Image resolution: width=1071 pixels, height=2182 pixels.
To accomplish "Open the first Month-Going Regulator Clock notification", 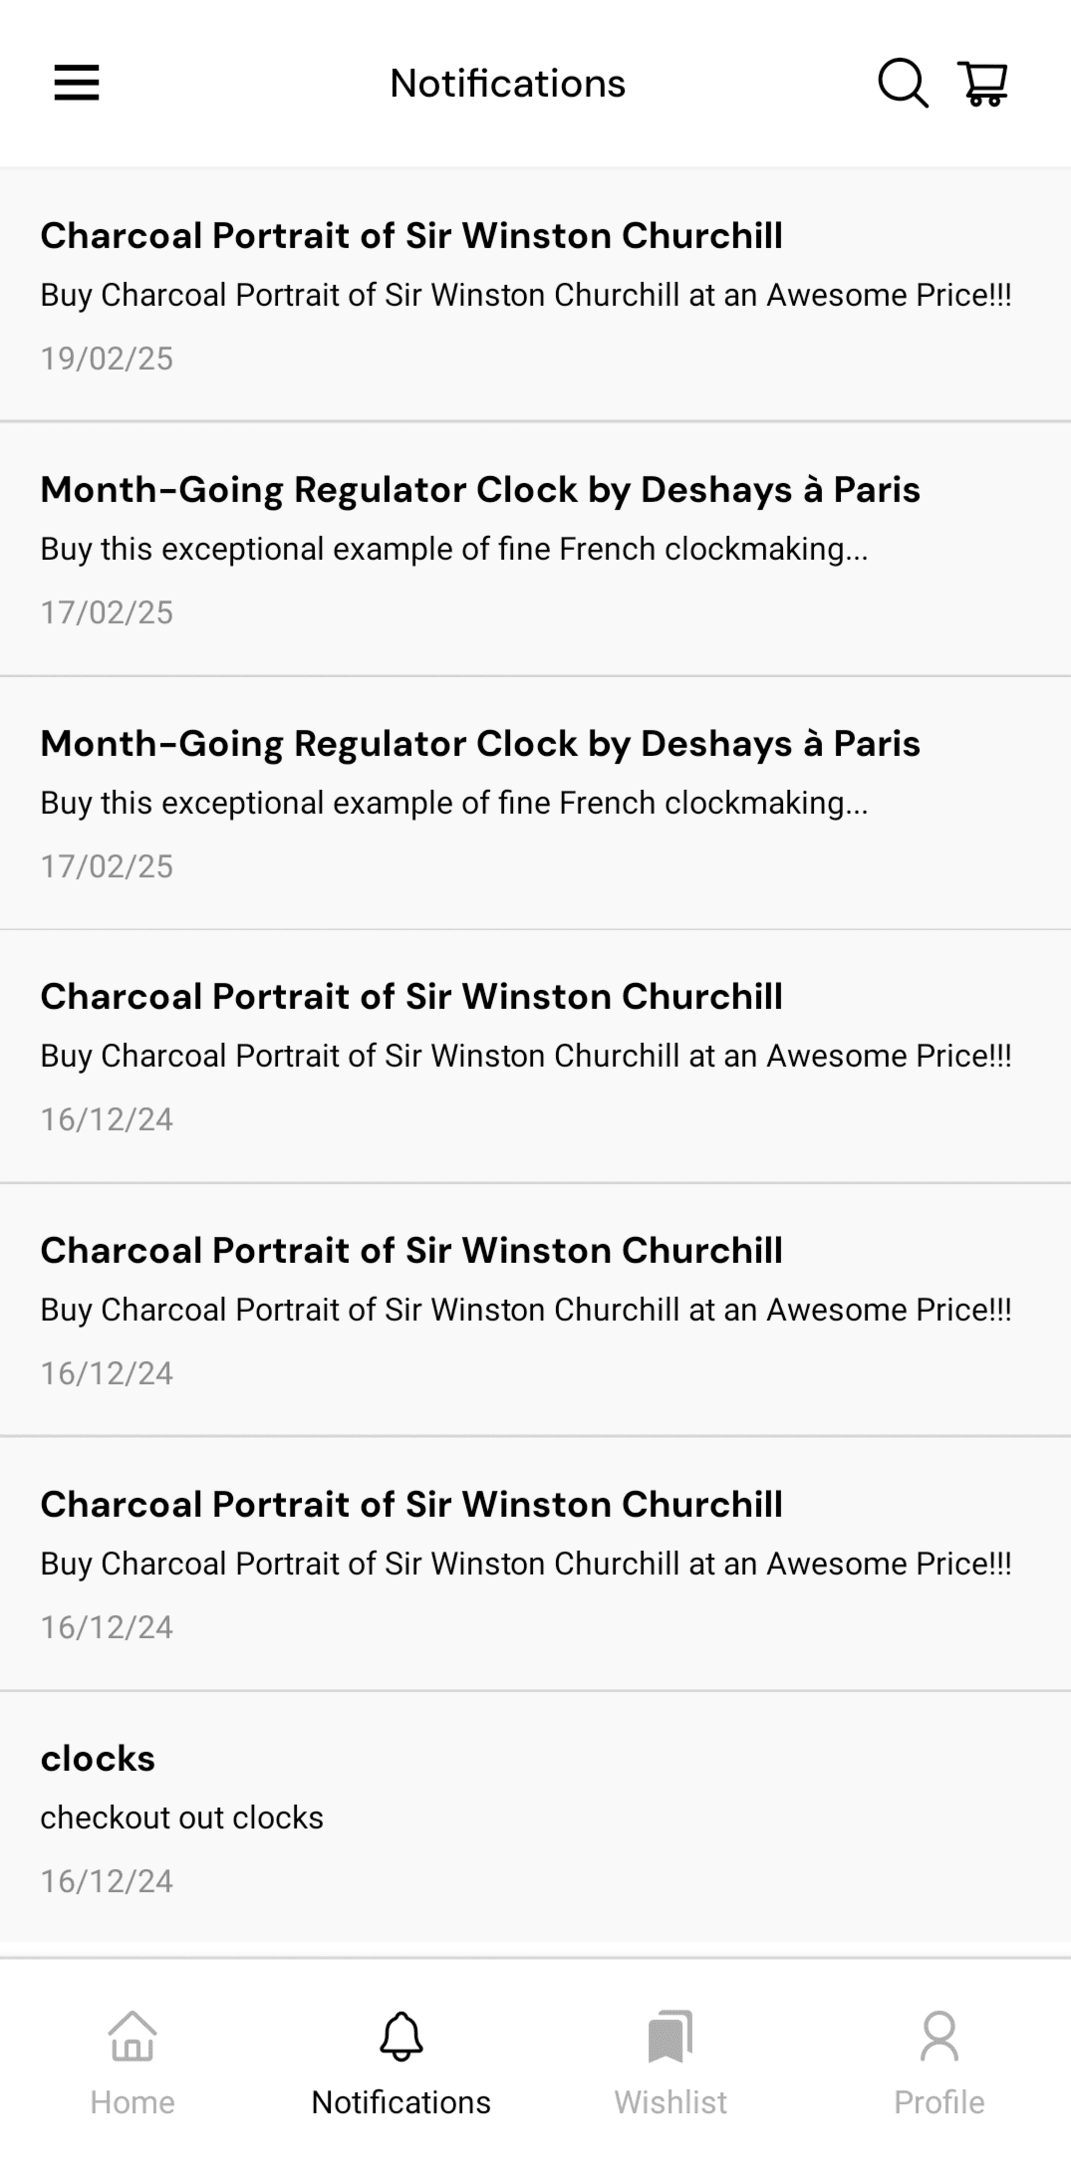I will click(x=480, y=490).
